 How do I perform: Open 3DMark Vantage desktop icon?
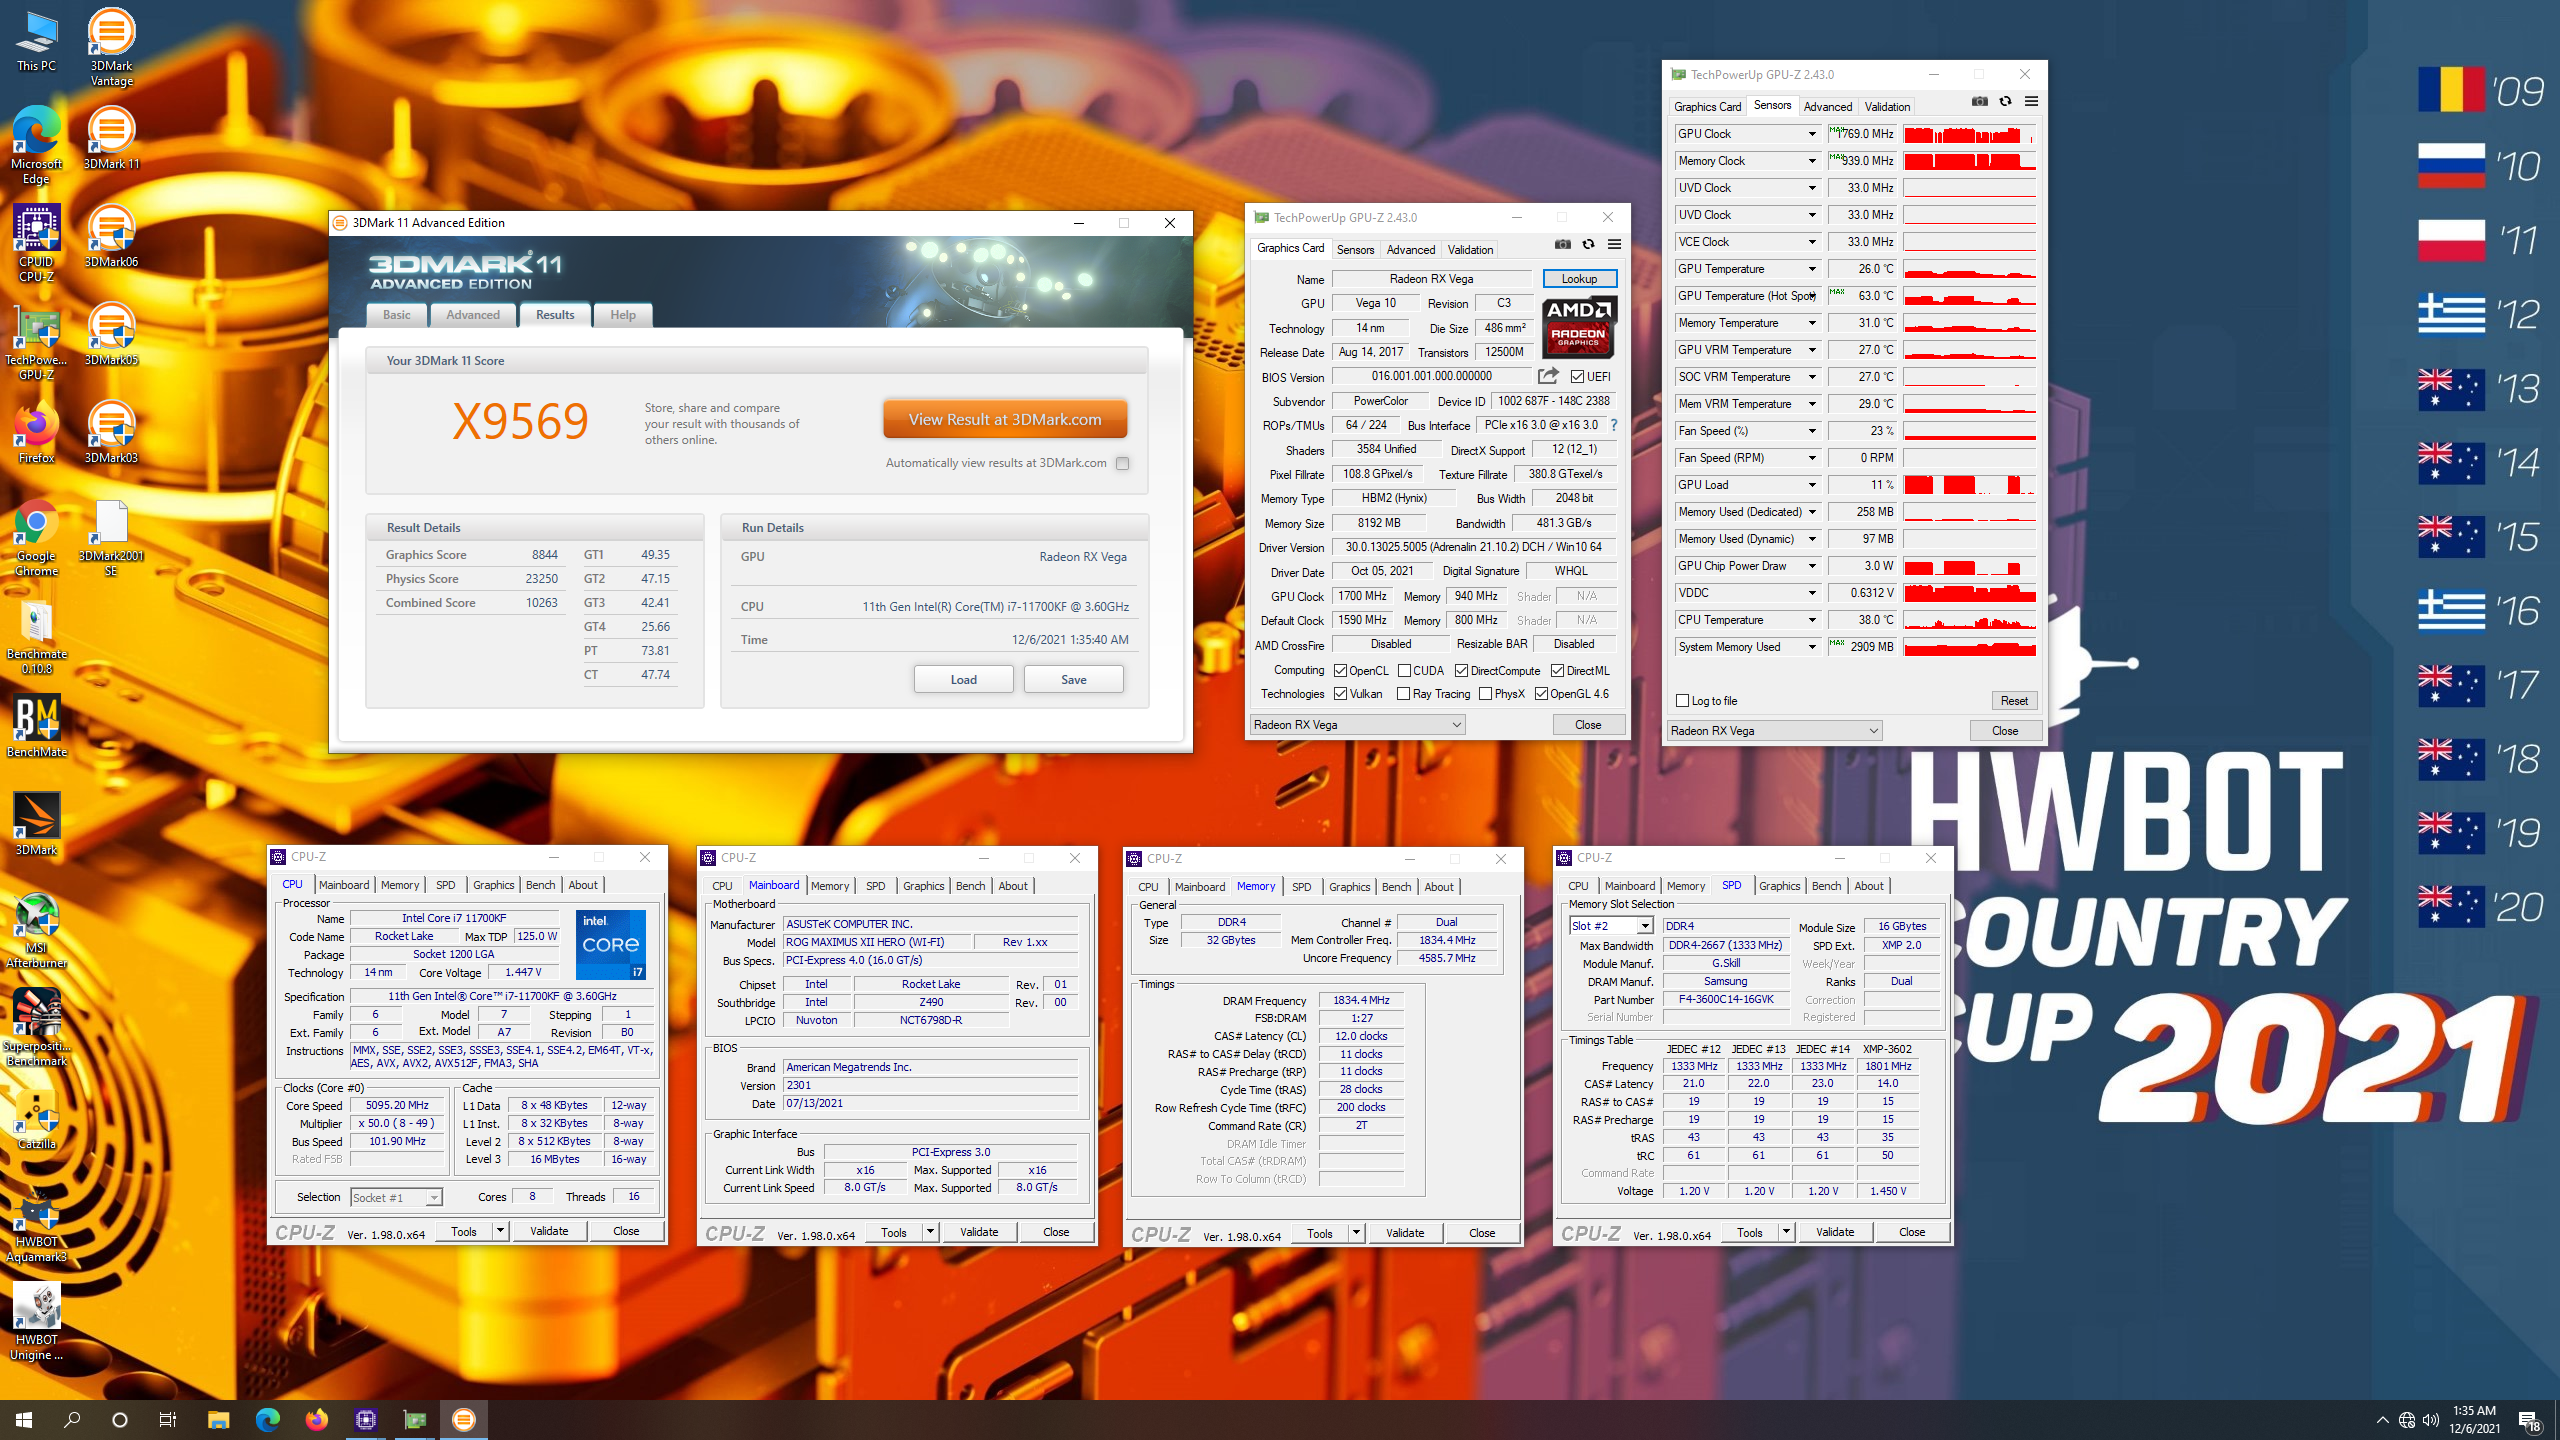coord(111,47)
